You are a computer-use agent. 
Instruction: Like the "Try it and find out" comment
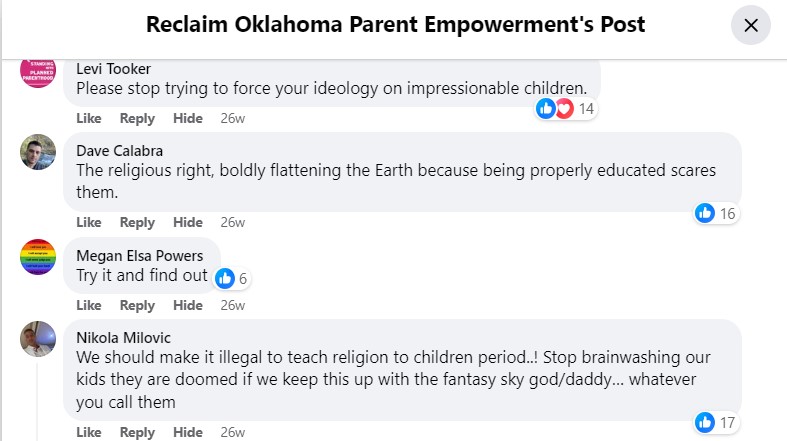(x=89, y=305)
